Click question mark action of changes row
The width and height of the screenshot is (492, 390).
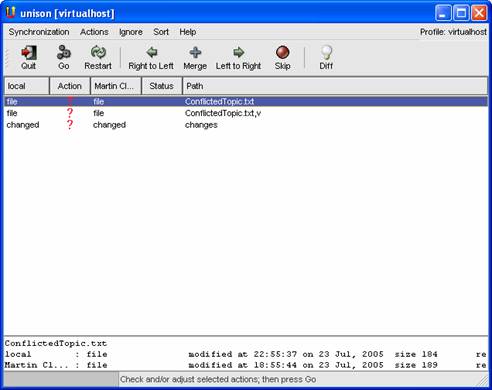pyautogui.click(x=70, y=125)
